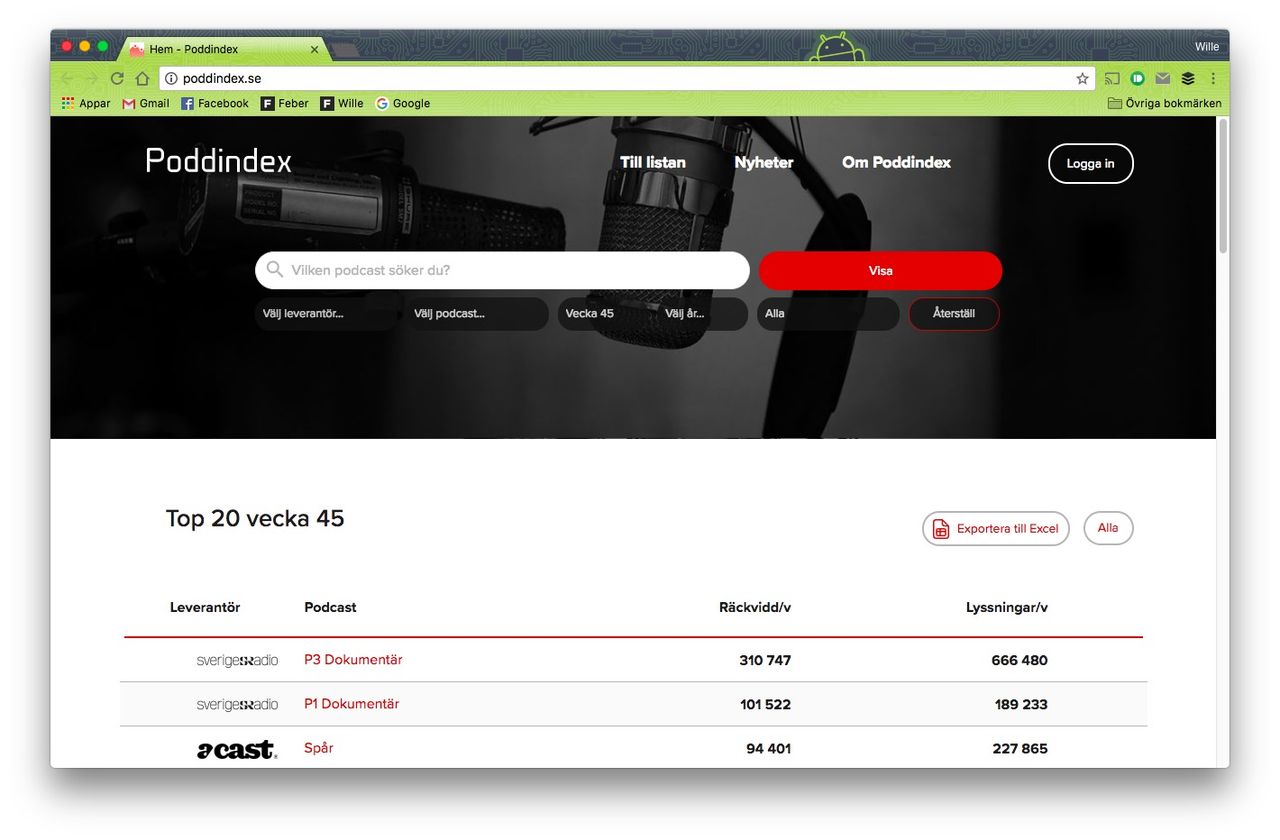Screen dimensions: 1280x840
Task: Open the Feber bookmark
Action: pos(285,103)
